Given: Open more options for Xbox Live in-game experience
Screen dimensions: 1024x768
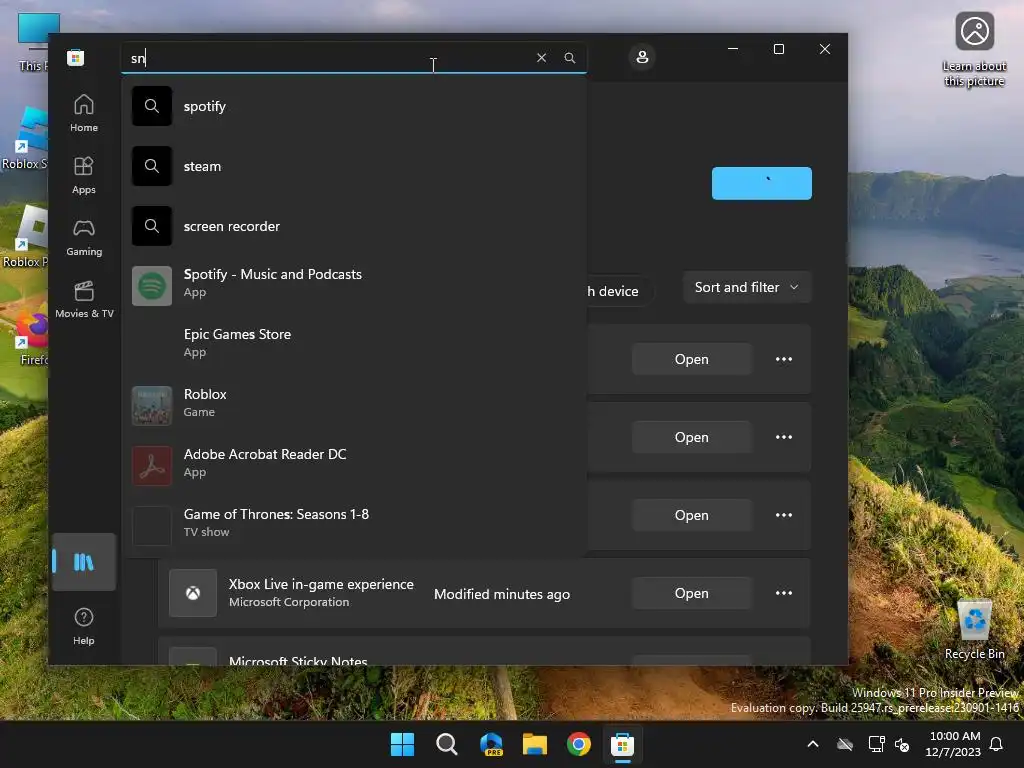Looking at the screenshot, I should [784, 594].
